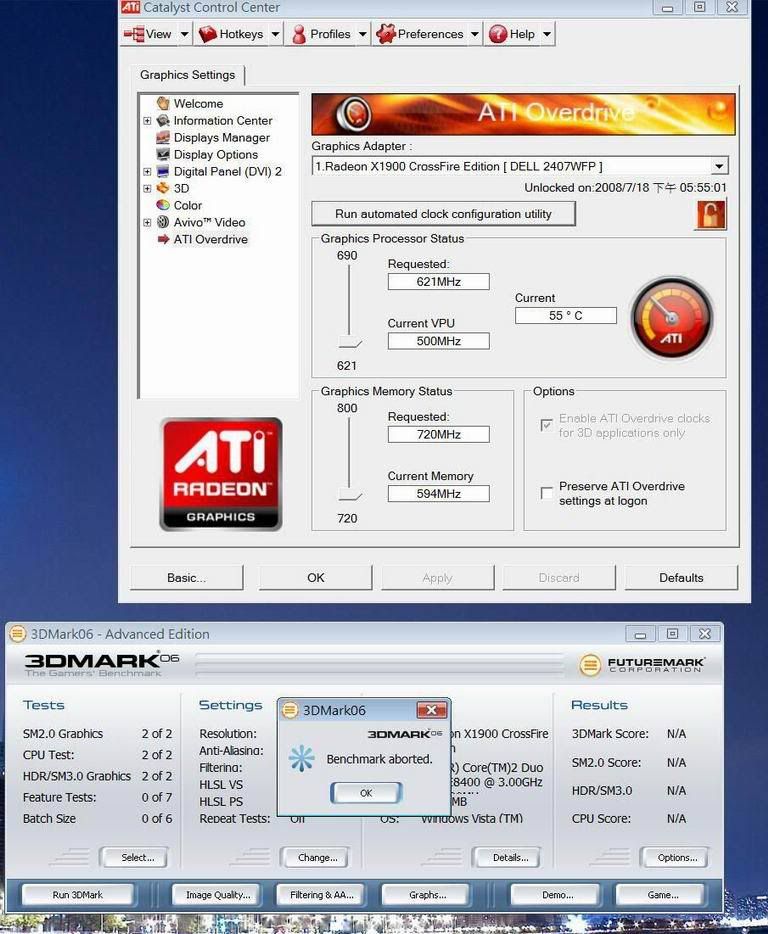Click the ATI Radeon Graphics logo
This screenshot has width=768, height=934.
(x=221, y=474)
